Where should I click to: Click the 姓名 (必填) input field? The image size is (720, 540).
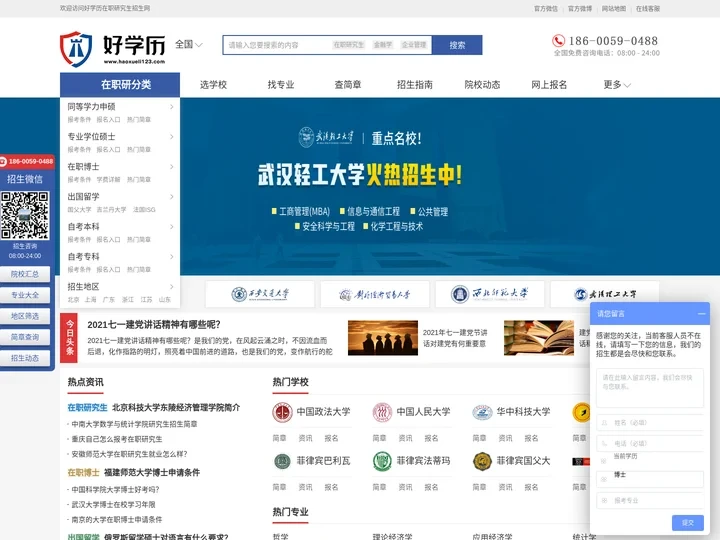pyautogui.click(x=650, y=422)
